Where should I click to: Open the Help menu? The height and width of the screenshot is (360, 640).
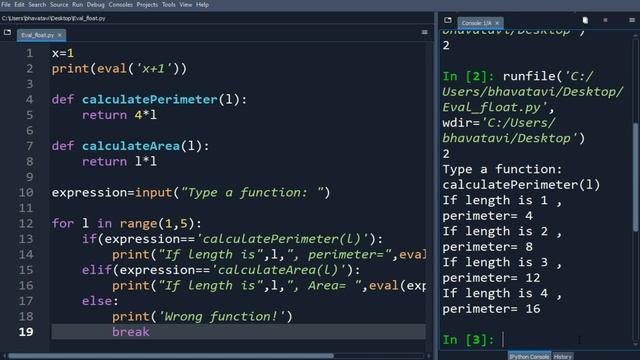(202, 4)
